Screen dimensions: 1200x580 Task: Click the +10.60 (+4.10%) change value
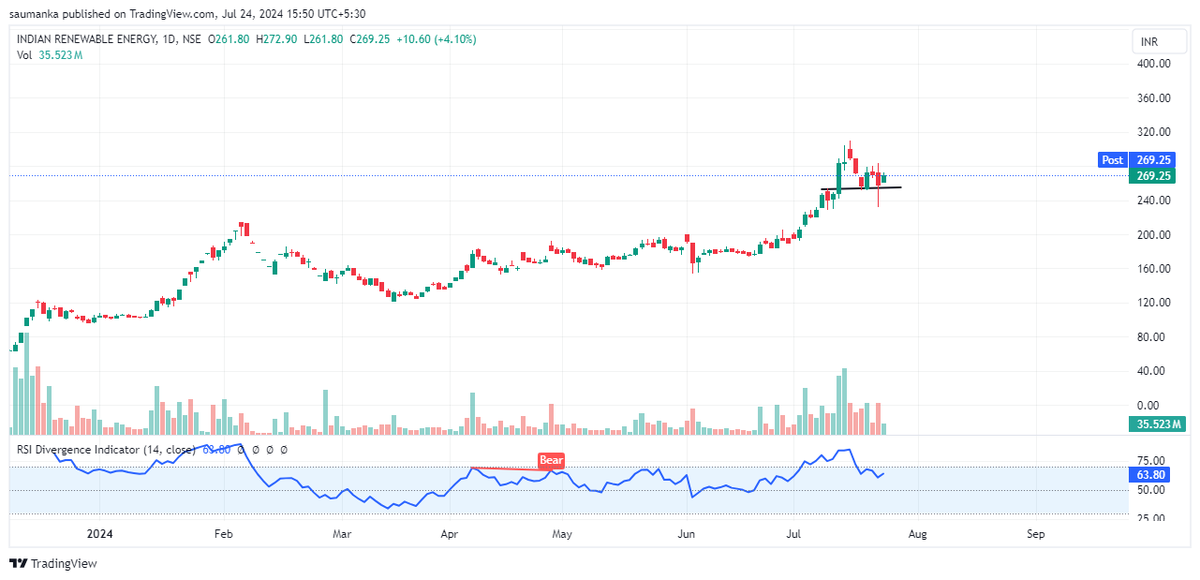436,40
